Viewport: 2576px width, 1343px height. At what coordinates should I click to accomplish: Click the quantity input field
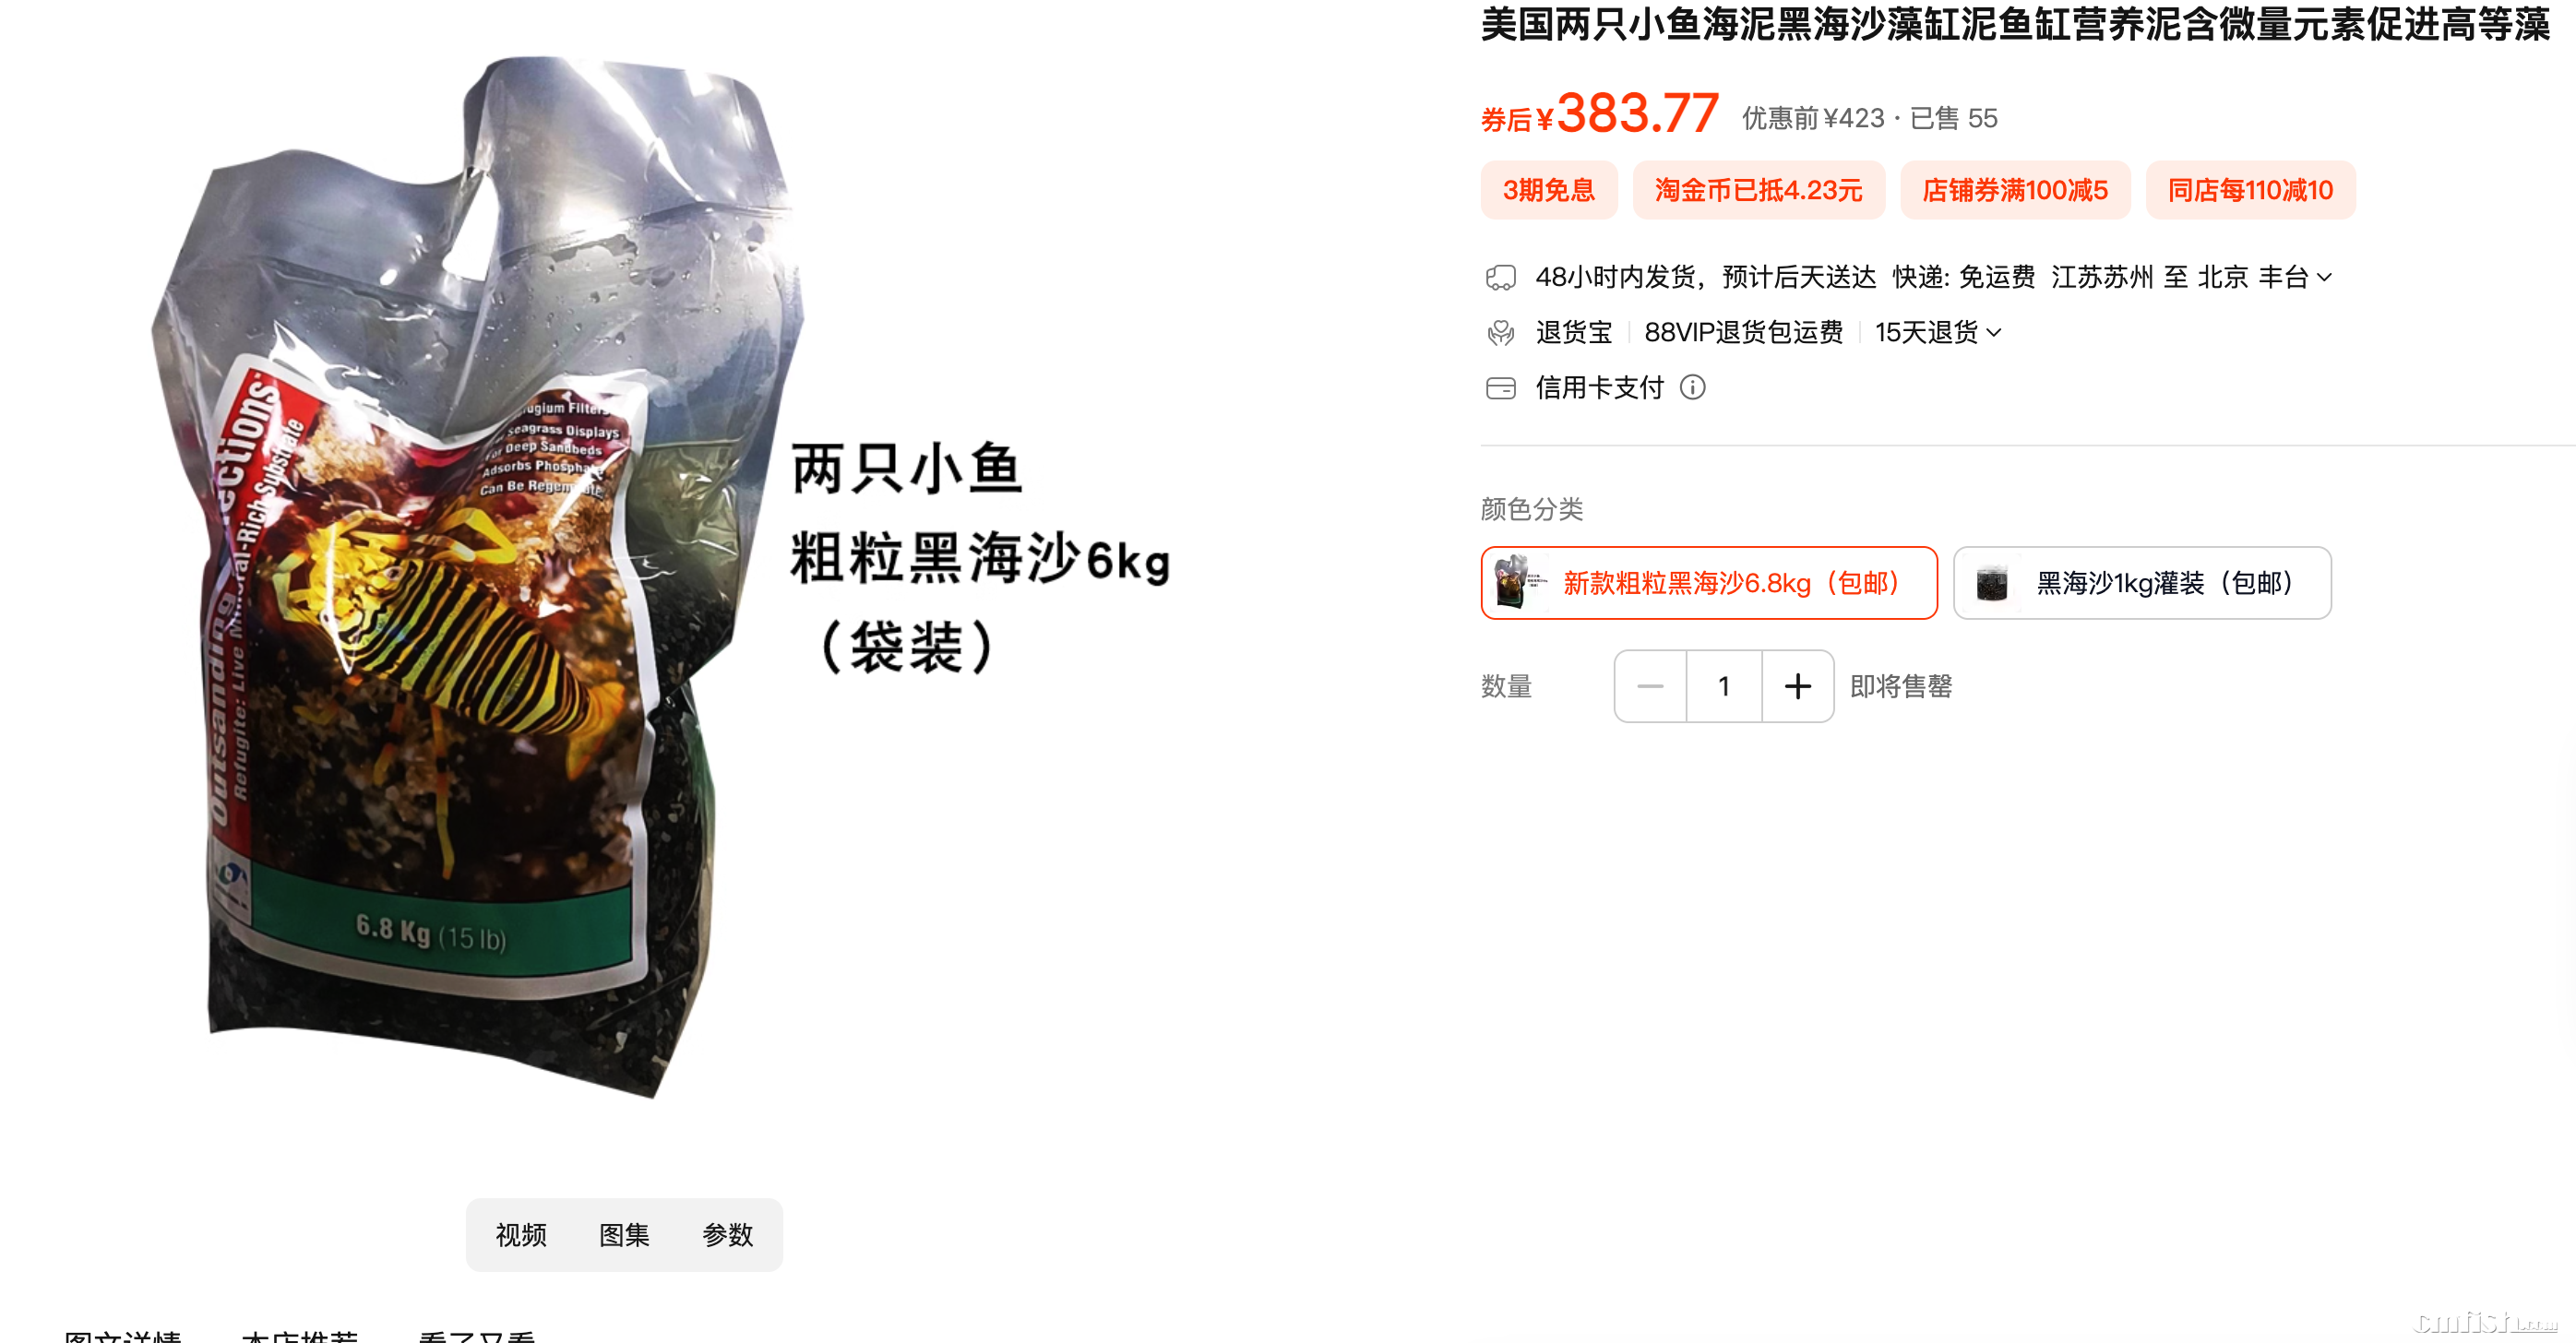click(x=1724, y=686)
